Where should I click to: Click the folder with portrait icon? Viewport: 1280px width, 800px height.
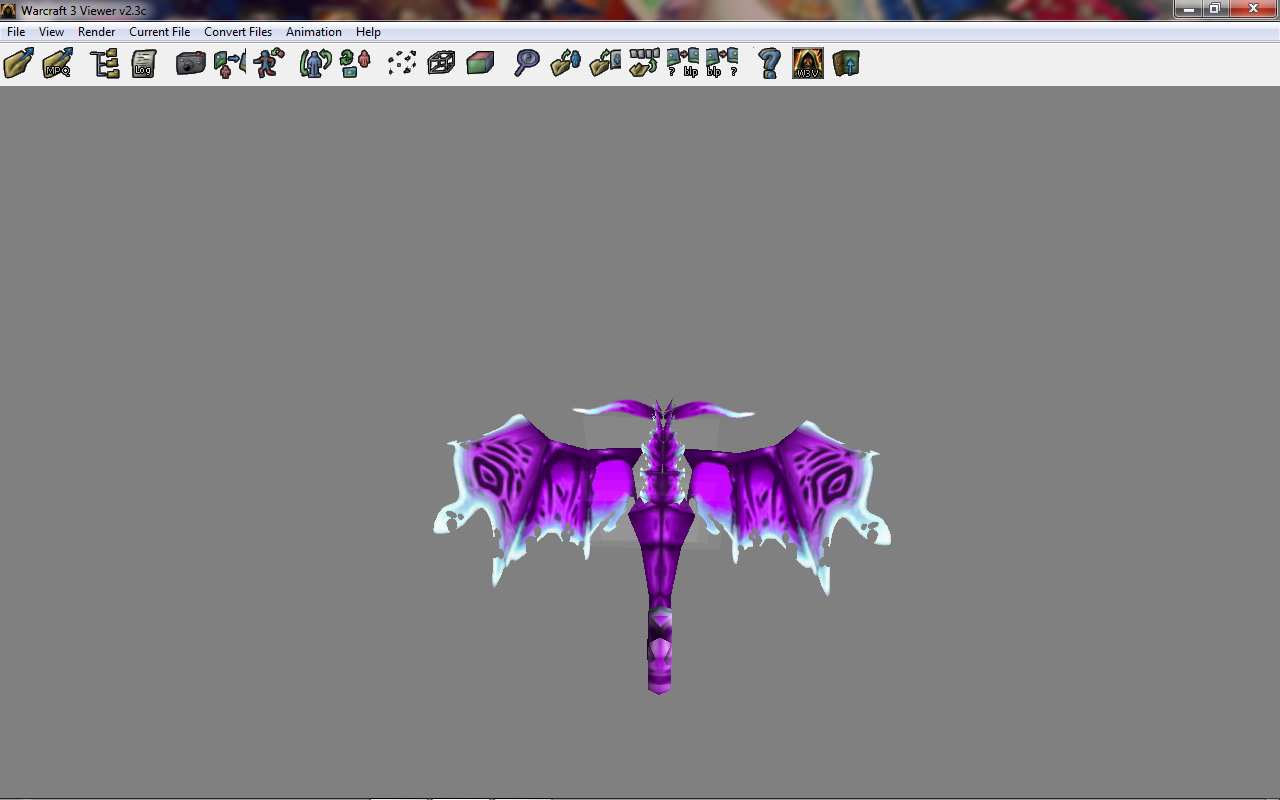click(x=605, y=64)
